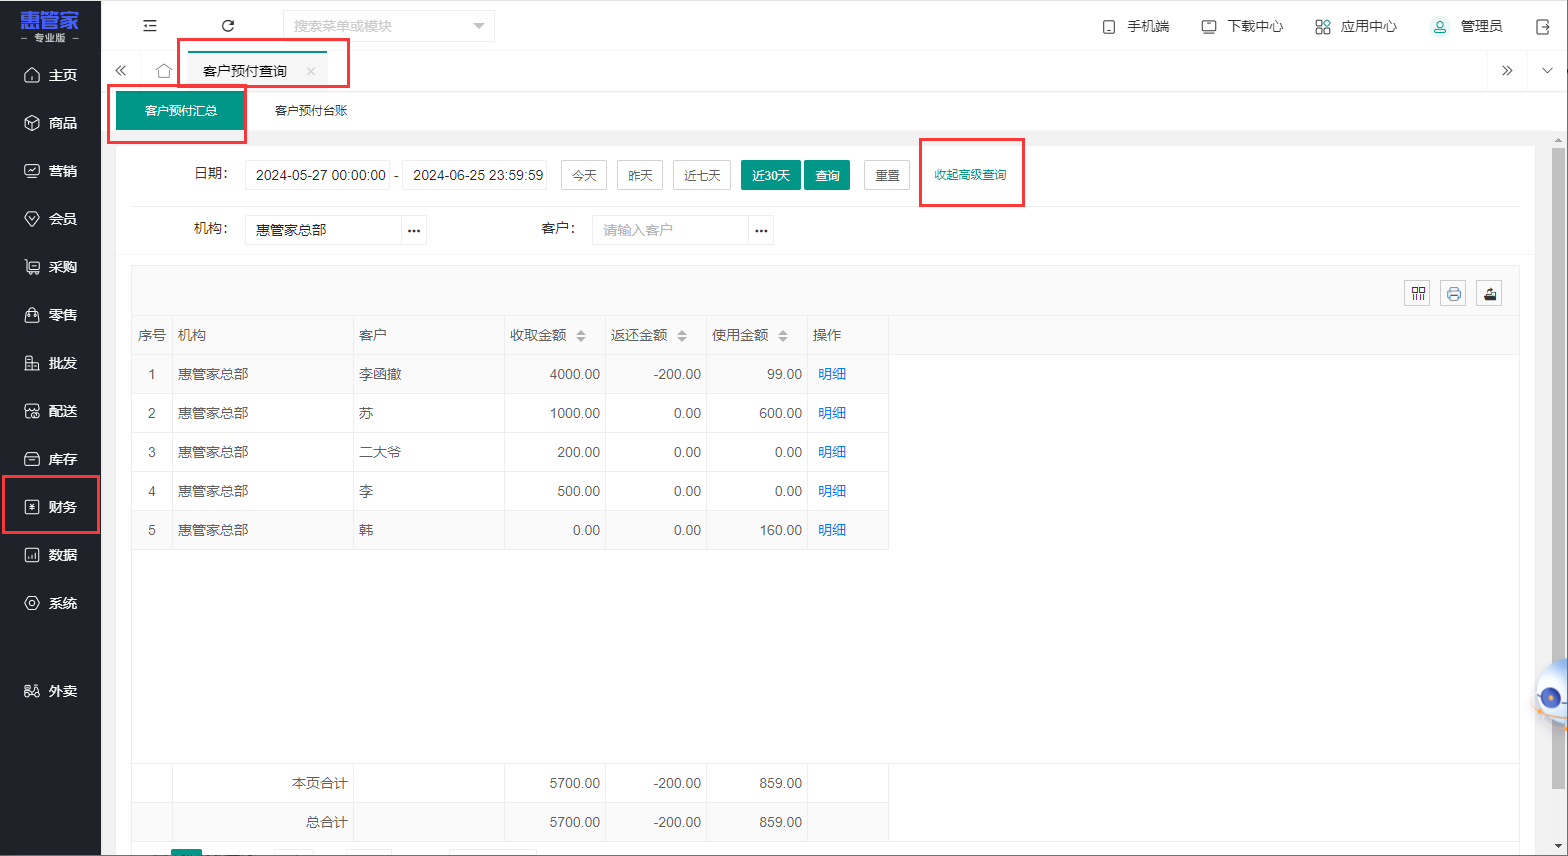Switch to 客户预付台账 tab
Viewport: 1568px width, 856px height.
click(311, 110)
